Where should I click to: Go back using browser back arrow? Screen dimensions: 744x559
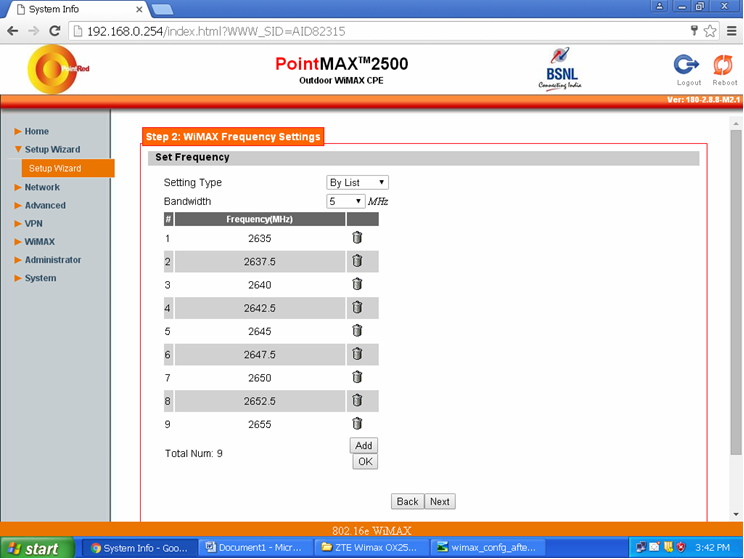point(13,31)
